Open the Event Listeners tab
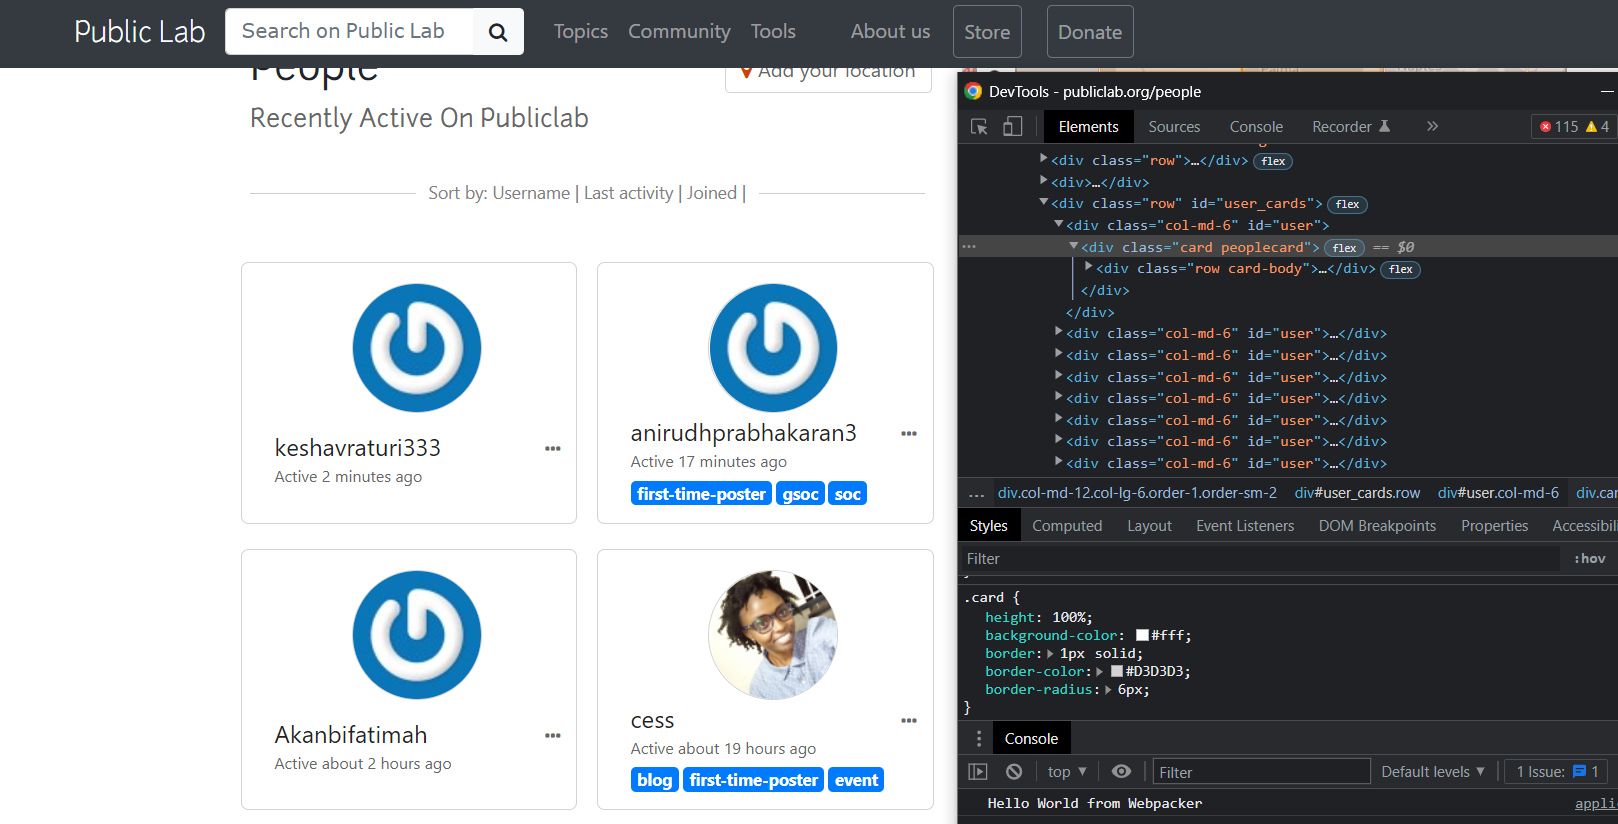Image resolution: width=1618 pixels, height=824 pixels. pos(1245,526)
